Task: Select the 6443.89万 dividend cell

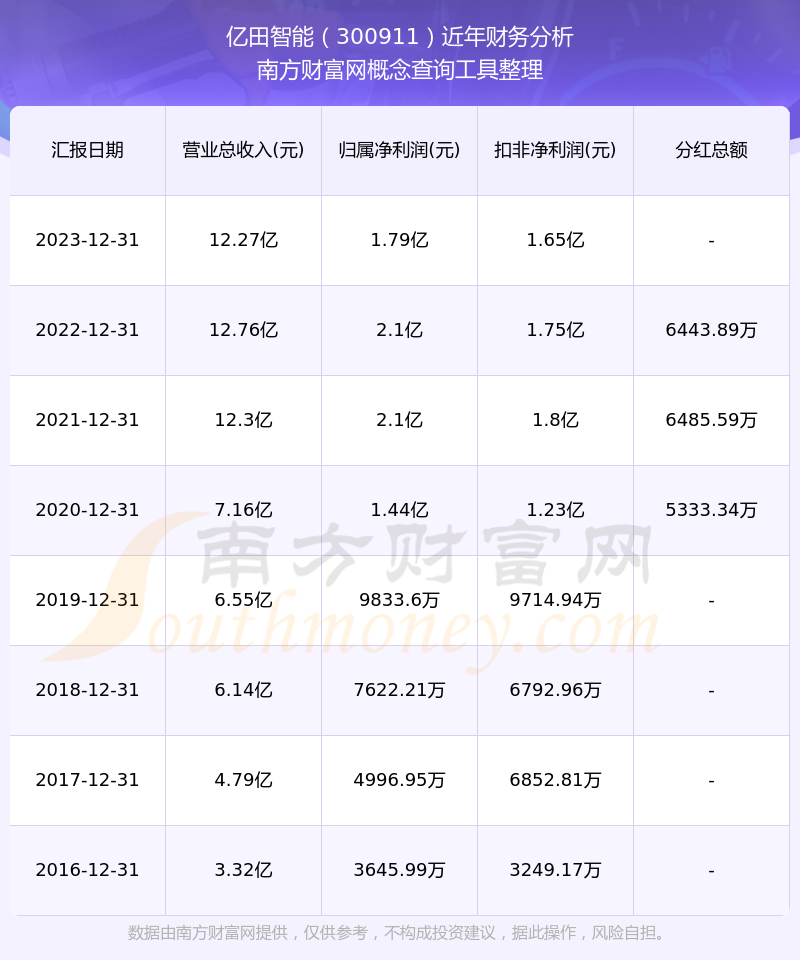Action: point(711,330)
